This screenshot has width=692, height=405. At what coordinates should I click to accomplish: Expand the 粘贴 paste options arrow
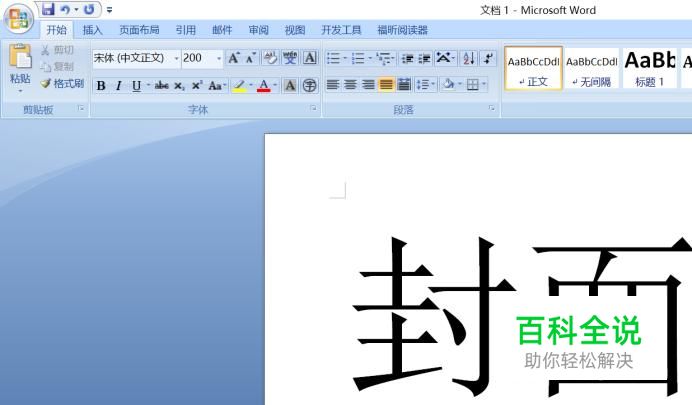pos(20,91)
